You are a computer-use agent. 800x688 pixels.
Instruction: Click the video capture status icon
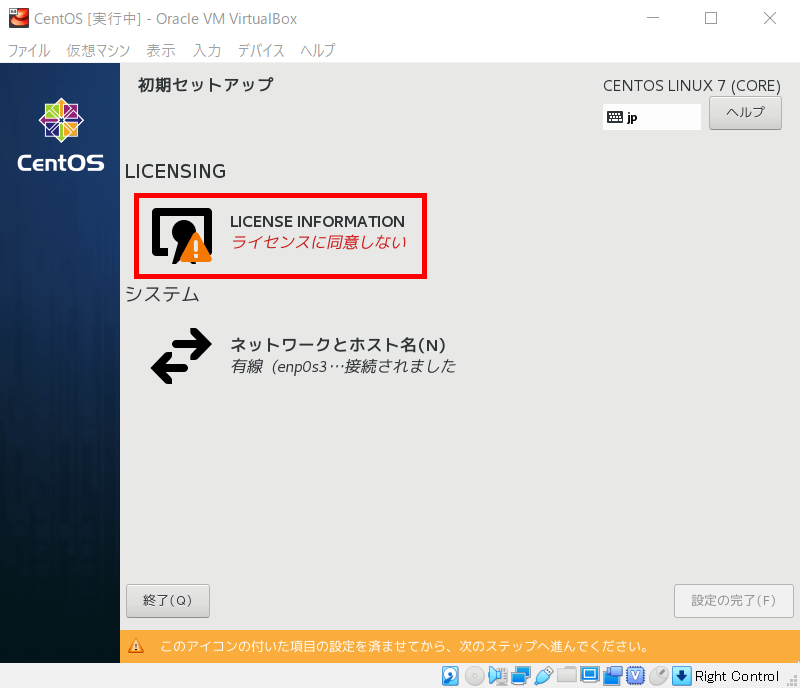pos(613,676)
